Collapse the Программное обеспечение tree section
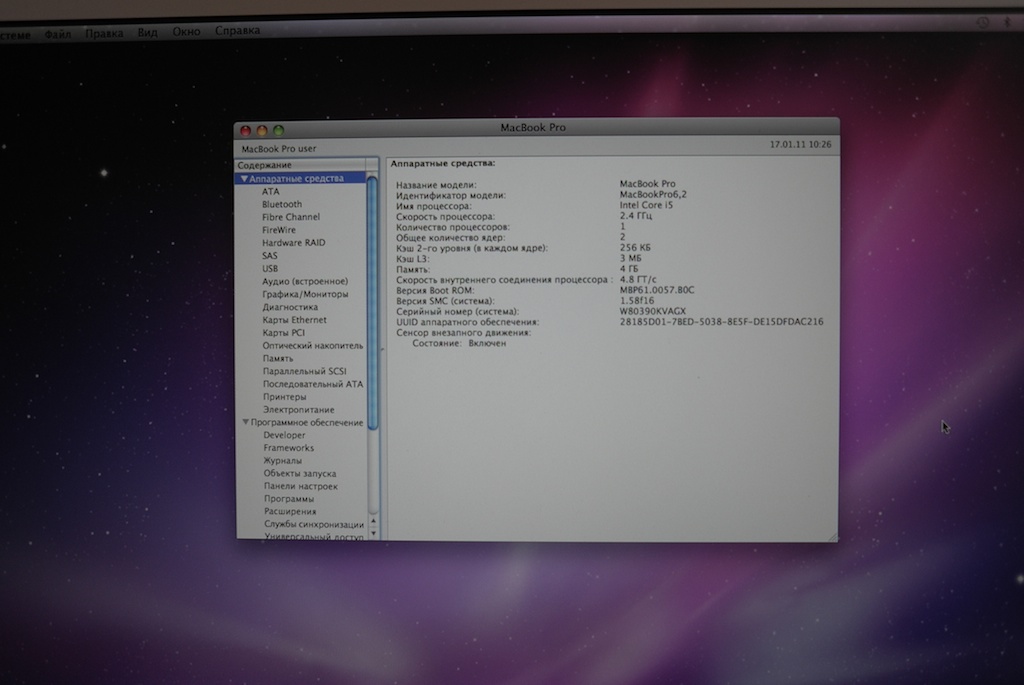 [x=246, y=422]
